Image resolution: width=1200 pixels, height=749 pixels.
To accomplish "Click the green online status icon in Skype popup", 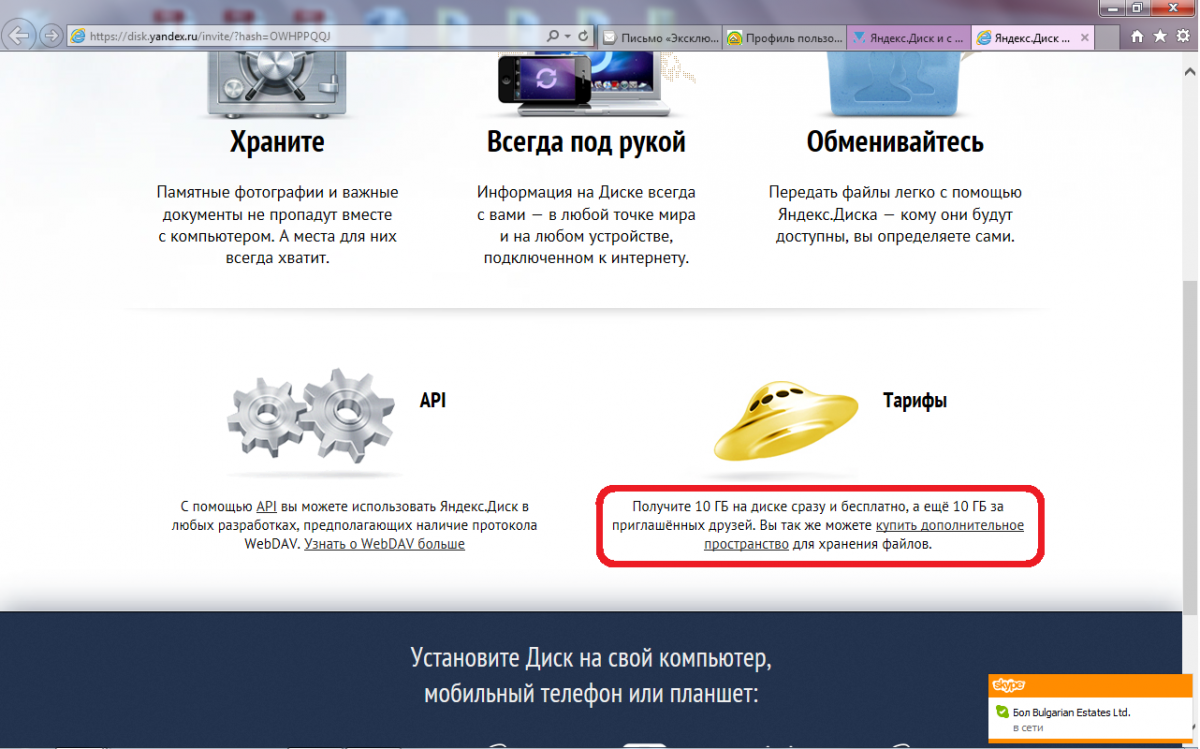I will click(1002, 713).
